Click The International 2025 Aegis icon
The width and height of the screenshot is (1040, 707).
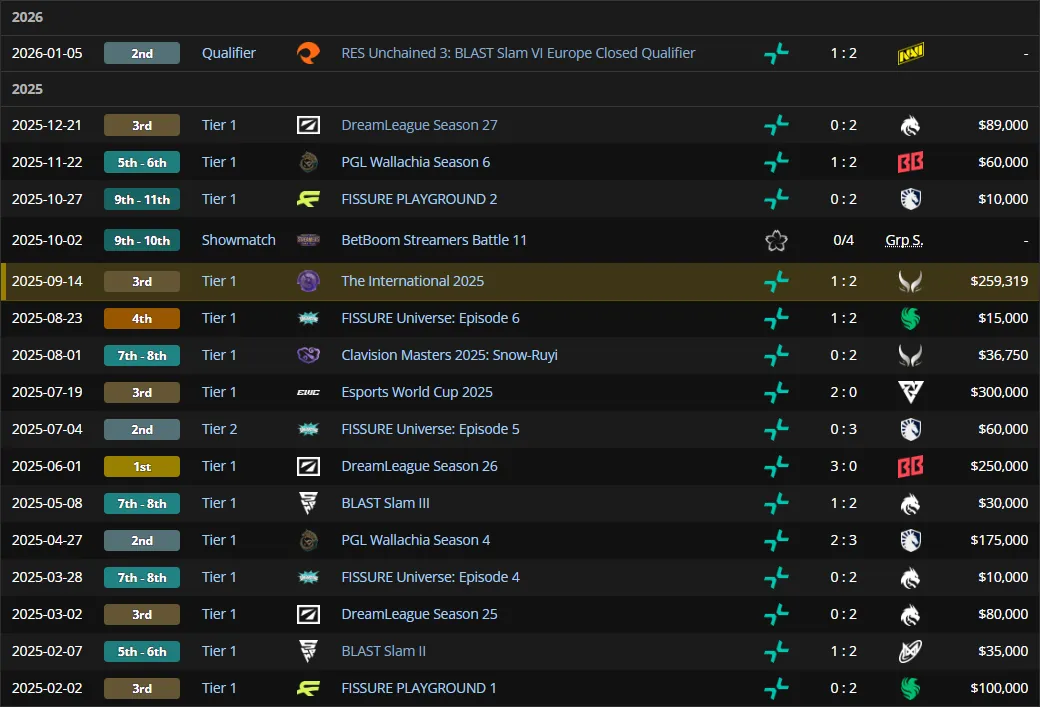[308, 281]
